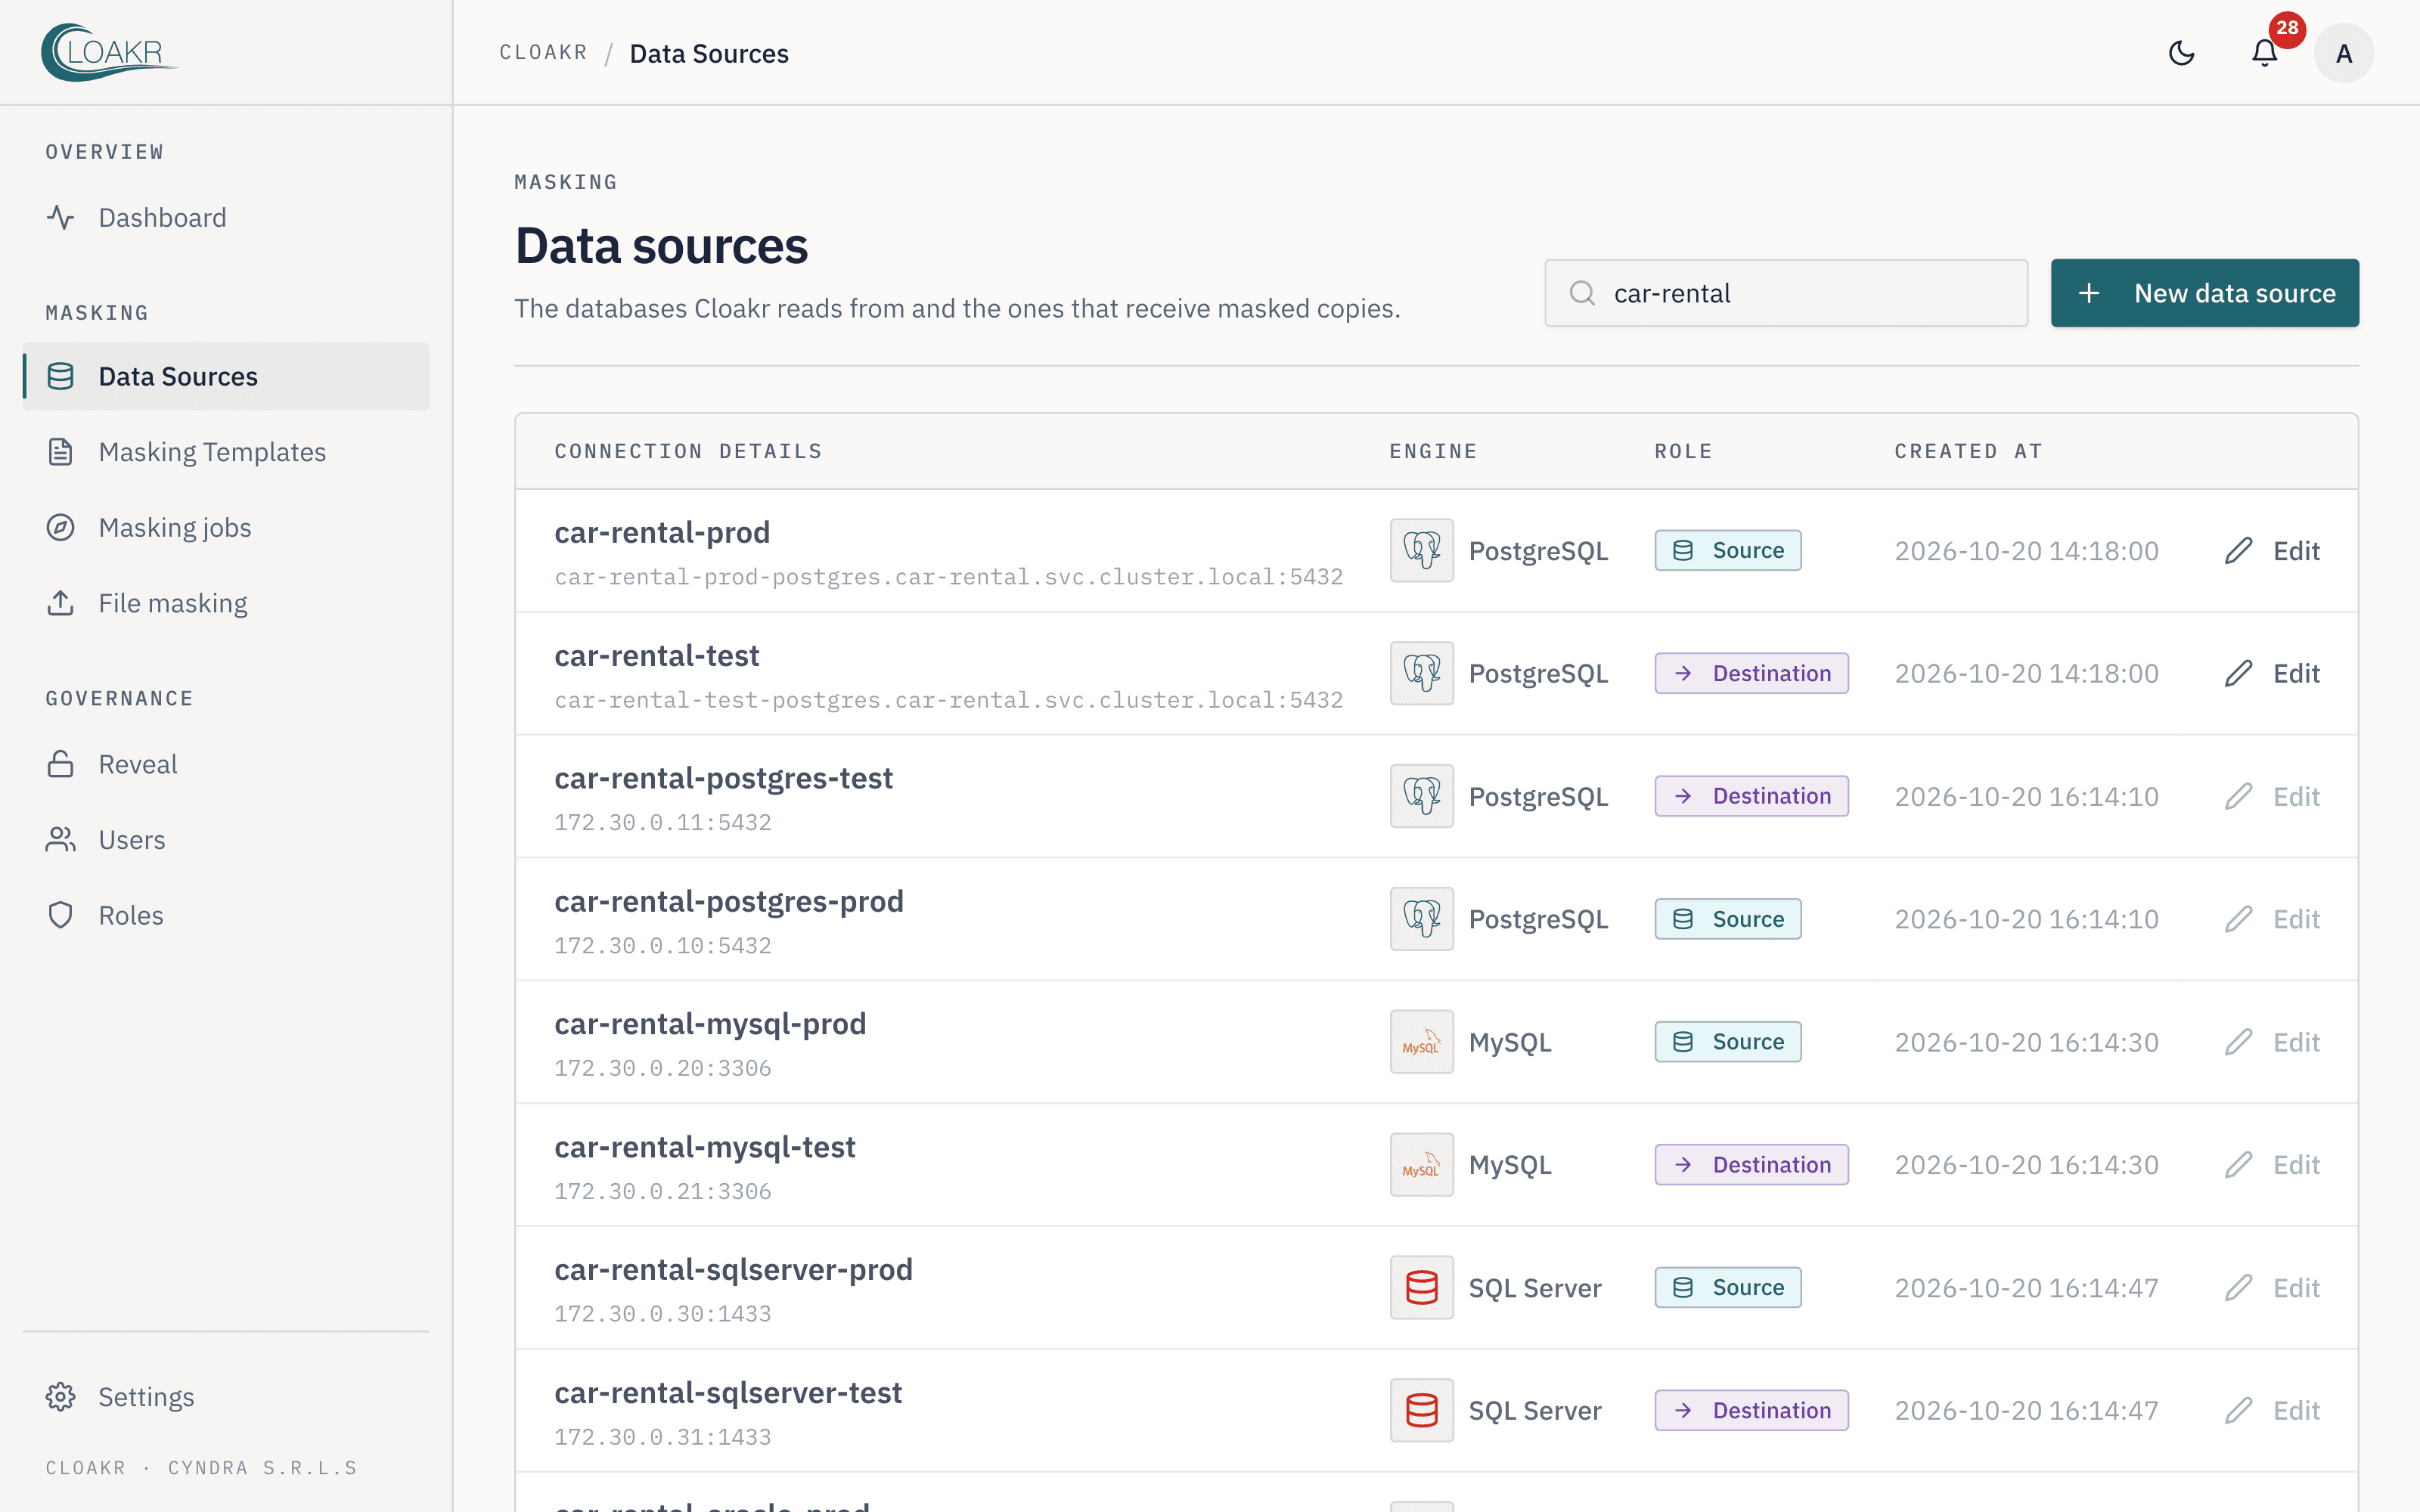Click Source badge on car-rental-mysql-prod
The width and height of the screenshot is (2420, 1512).
click(x=1728, y=1042)
